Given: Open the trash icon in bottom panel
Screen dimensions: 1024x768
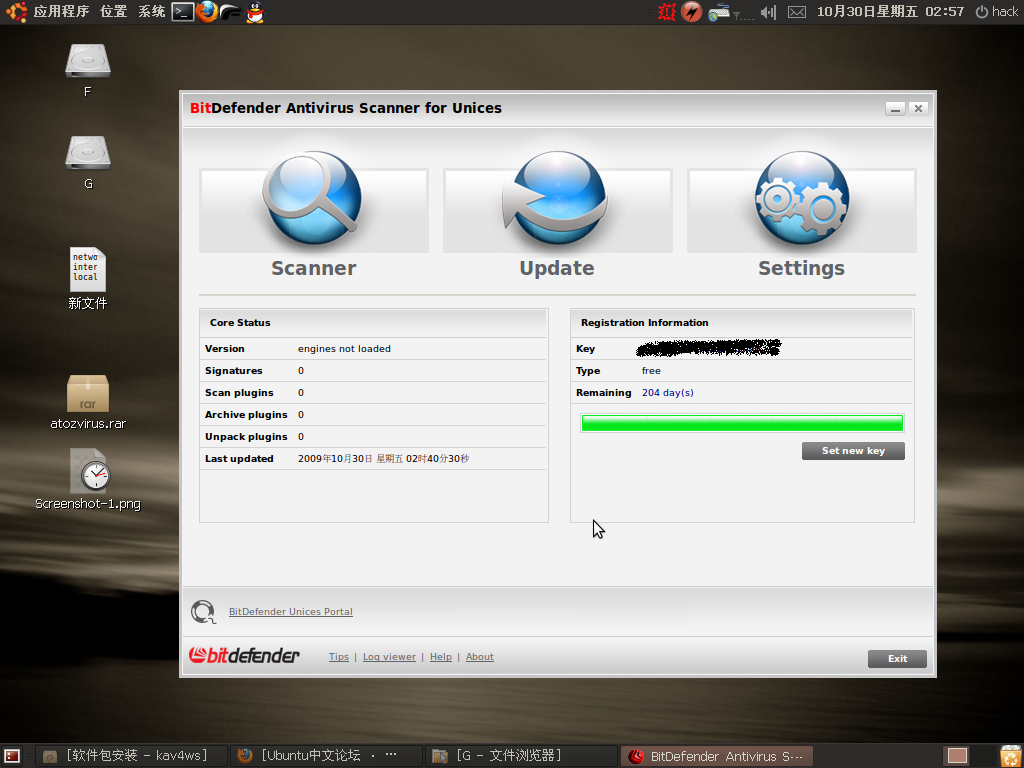Looking at the screenshot, I should (x=1010, y=756).
